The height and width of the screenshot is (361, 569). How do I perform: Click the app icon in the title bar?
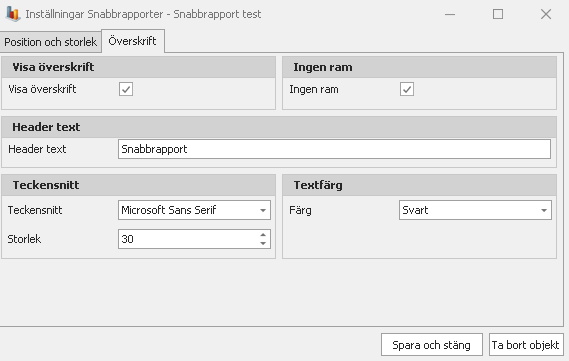click(x=13, y=14)
